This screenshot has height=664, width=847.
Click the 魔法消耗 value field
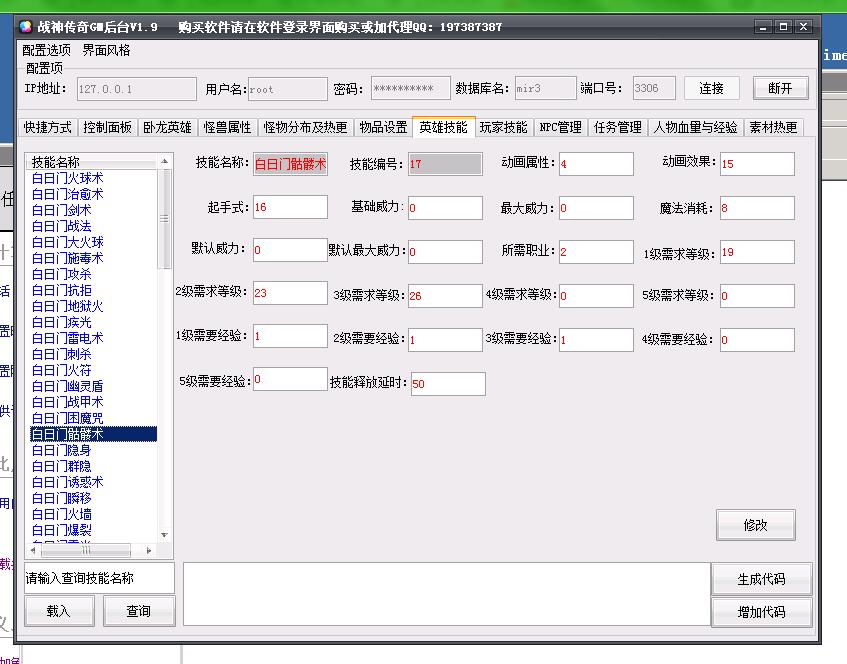pyautogui.click(x=756, y=208)
